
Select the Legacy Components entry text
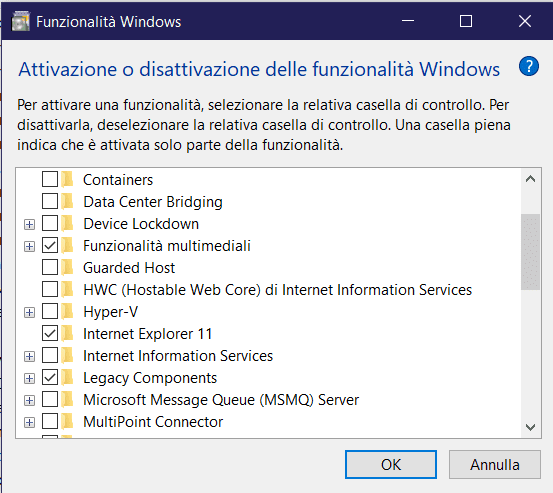click(150, 378)
